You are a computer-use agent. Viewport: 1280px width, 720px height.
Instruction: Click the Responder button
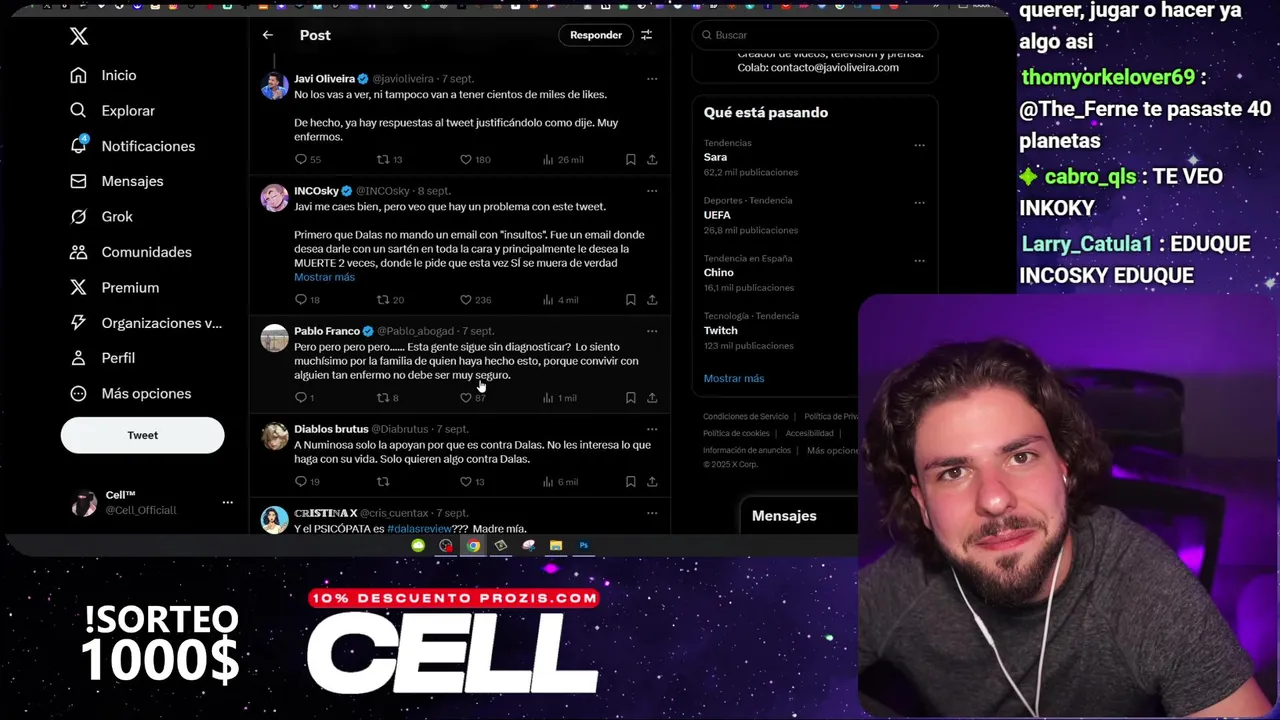[x=596, y=35]
